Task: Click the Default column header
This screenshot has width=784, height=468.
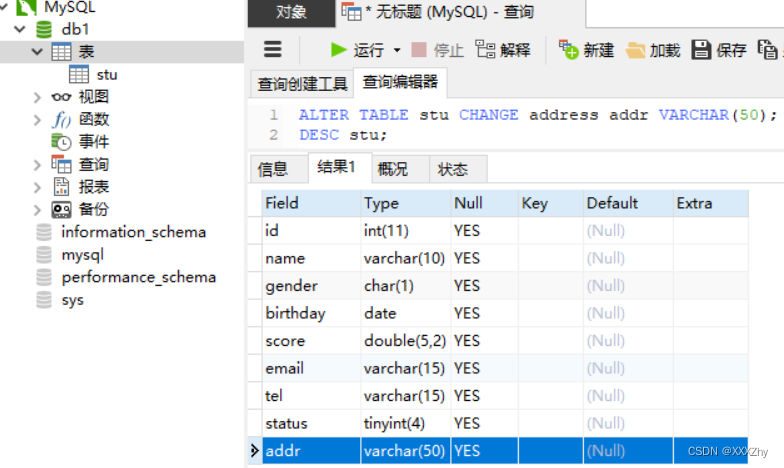Action: [x=628, y=203]
